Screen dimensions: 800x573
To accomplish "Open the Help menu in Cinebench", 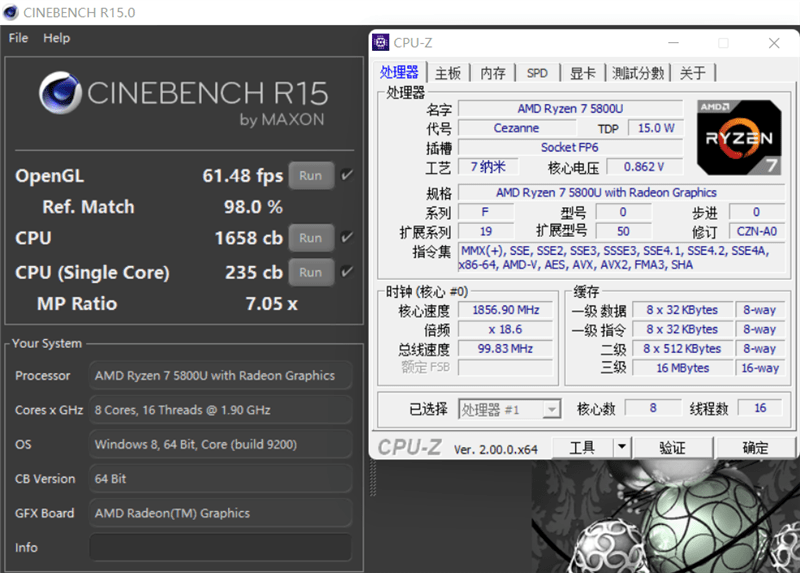I will (x=56, y=38).
